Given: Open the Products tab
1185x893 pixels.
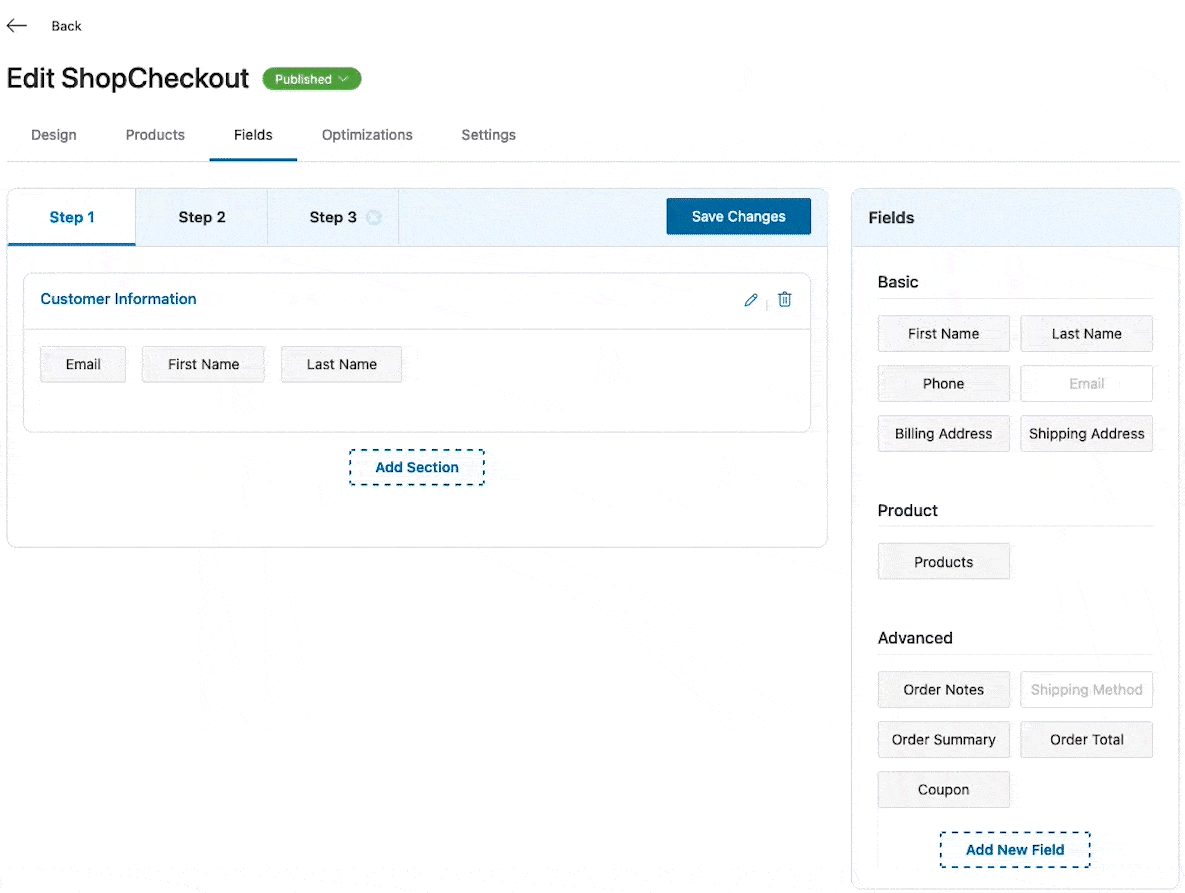Looking at the screenshot, I should (155, 134).
